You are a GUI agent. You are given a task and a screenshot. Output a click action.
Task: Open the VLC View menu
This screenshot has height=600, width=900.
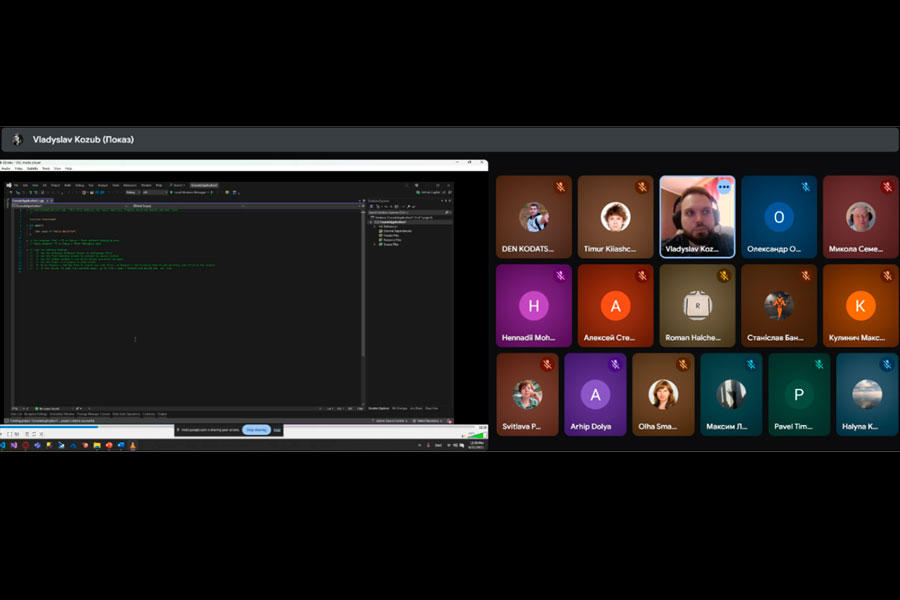click(57, 168)
